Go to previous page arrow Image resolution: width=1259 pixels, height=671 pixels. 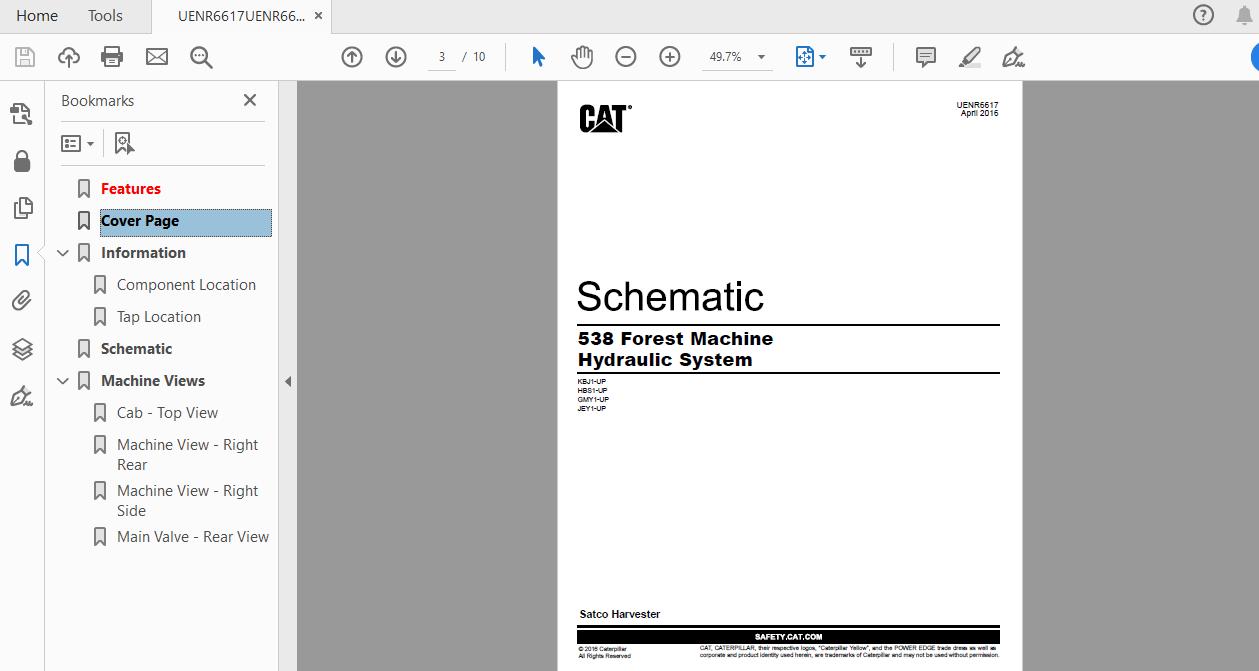[352, 57]
